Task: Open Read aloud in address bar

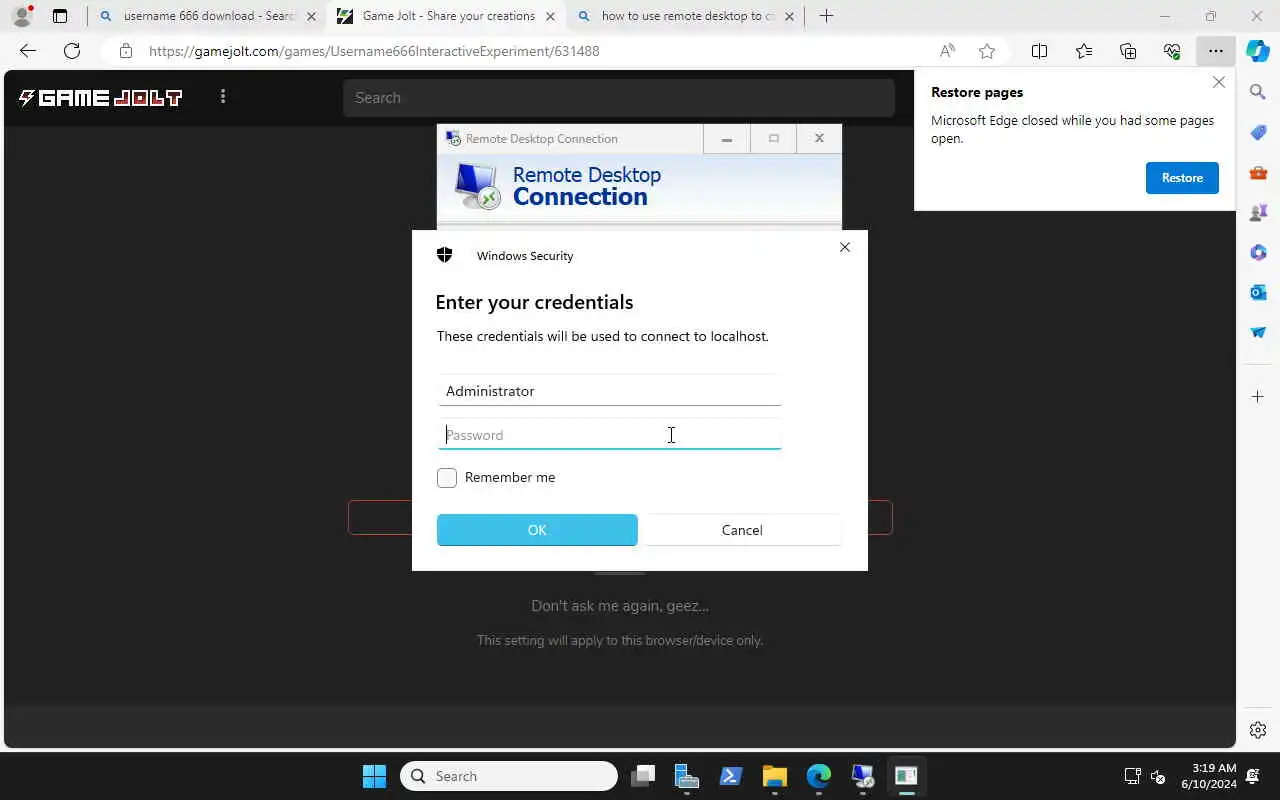Action: 947,51
